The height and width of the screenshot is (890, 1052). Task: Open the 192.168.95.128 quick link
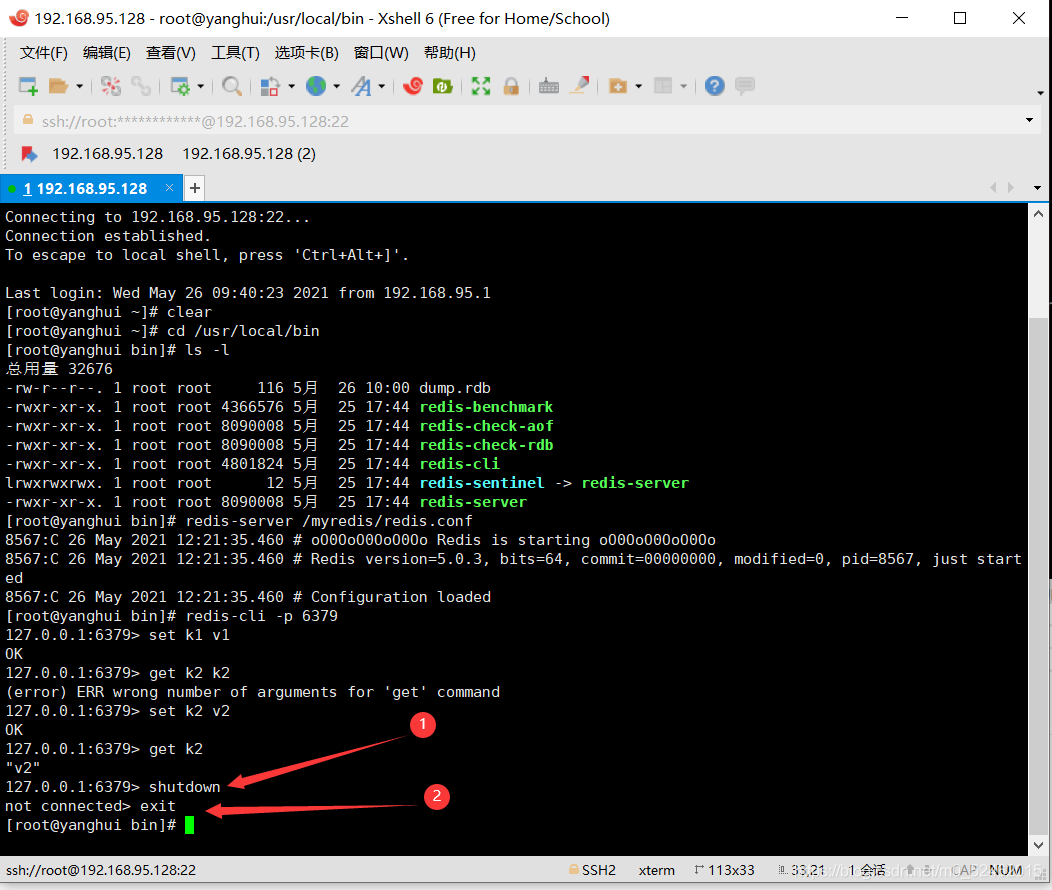point(107,154)
